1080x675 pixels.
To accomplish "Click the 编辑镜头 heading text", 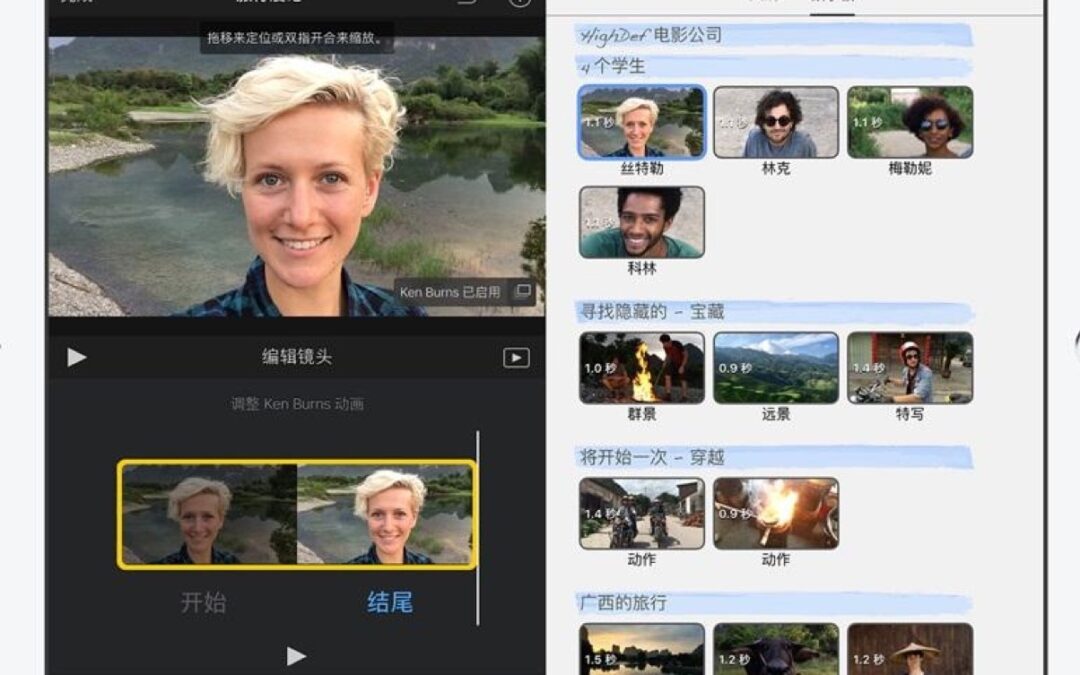I will tap(297, 357).
